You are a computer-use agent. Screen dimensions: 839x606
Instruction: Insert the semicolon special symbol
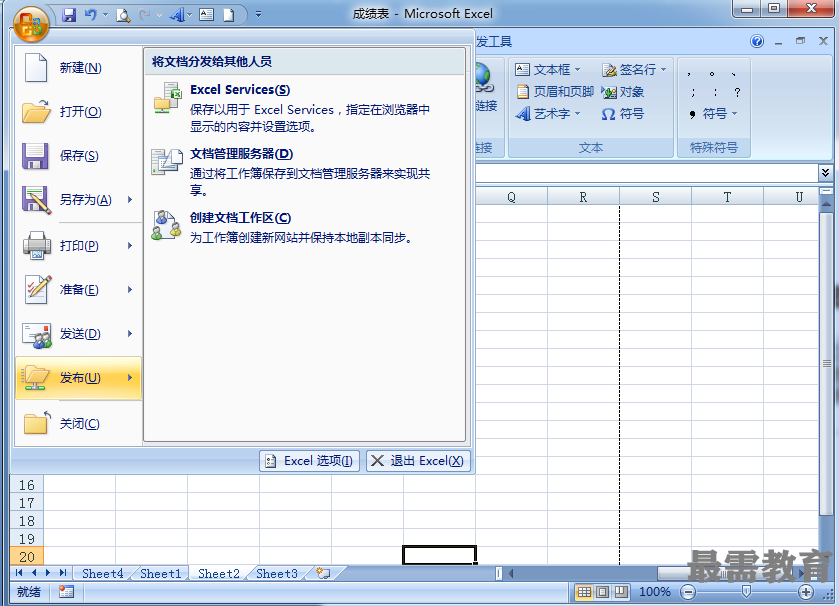coord(692,93)
